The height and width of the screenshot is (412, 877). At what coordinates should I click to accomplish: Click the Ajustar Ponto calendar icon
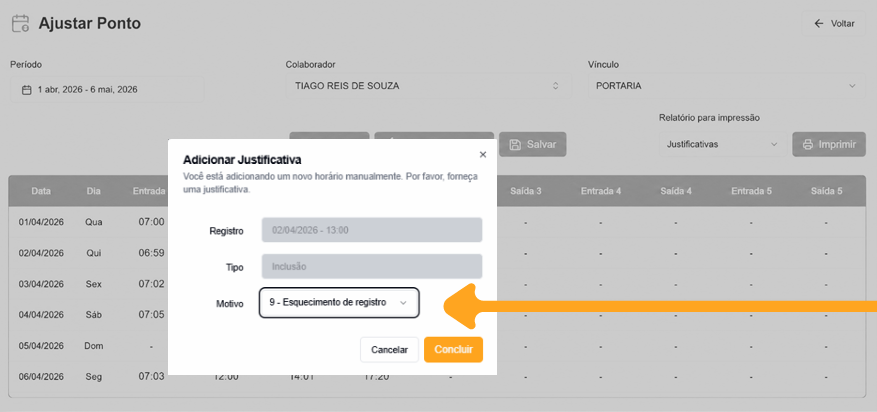(21, 23)
